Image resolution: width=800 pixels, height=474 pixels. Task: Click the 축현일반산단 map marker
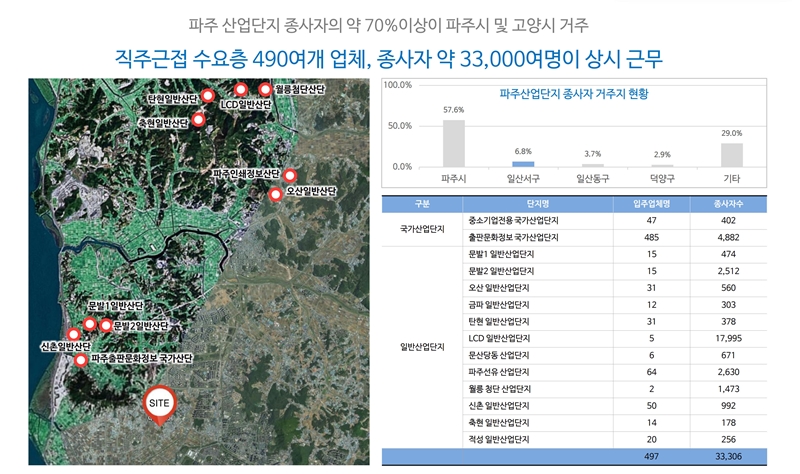[x=198, y=119]
